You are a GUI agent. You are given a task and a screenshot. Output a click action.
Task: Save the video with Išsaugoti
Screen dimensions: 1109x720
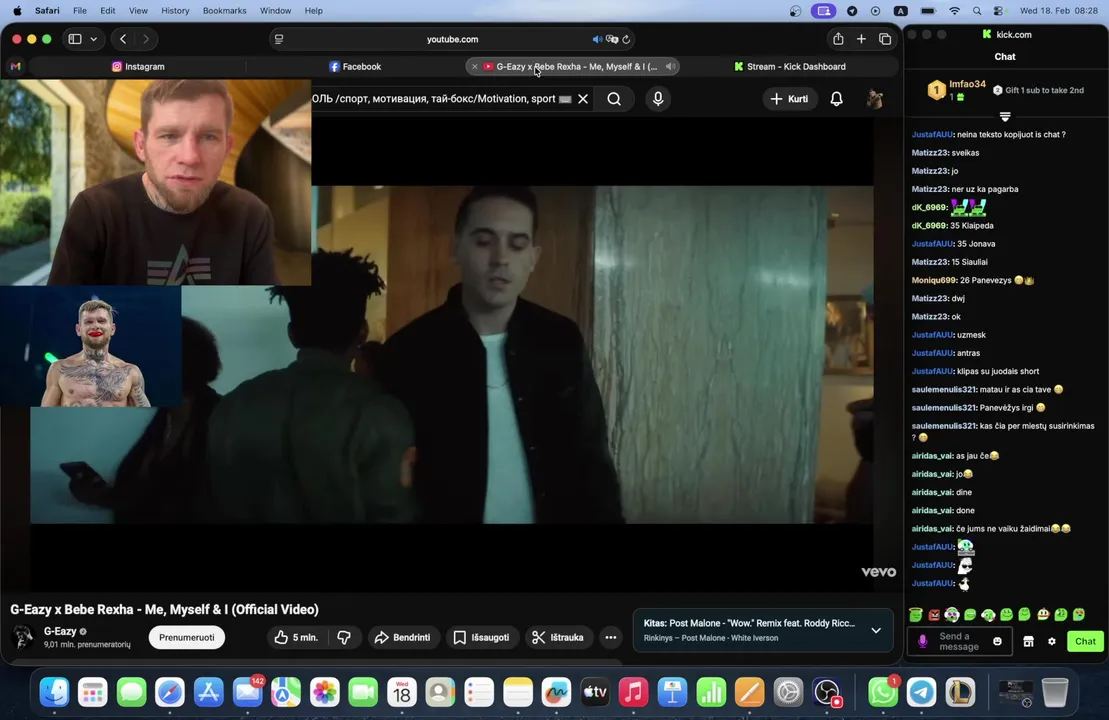coord(482,637)
